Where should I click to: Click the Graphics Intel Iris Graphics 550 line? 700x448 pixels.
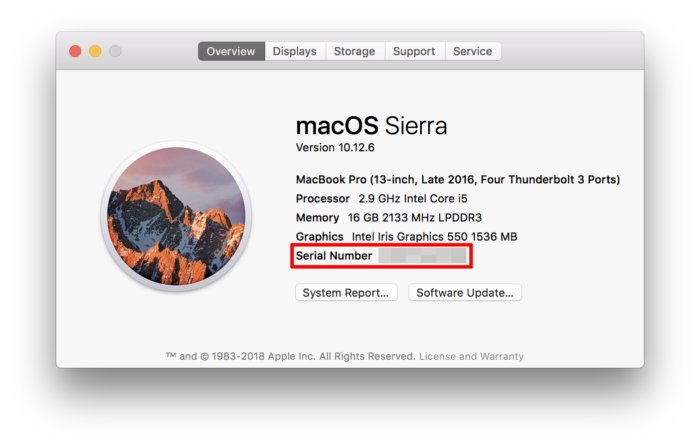[x=407, y=236]
